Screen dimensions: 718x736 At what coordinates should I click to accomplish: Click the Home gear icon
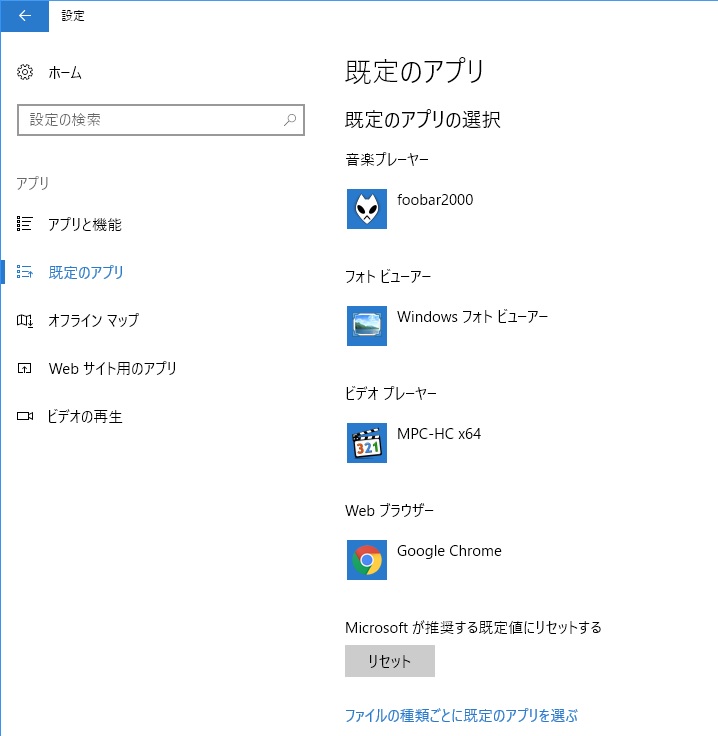[x=25, y=72]
